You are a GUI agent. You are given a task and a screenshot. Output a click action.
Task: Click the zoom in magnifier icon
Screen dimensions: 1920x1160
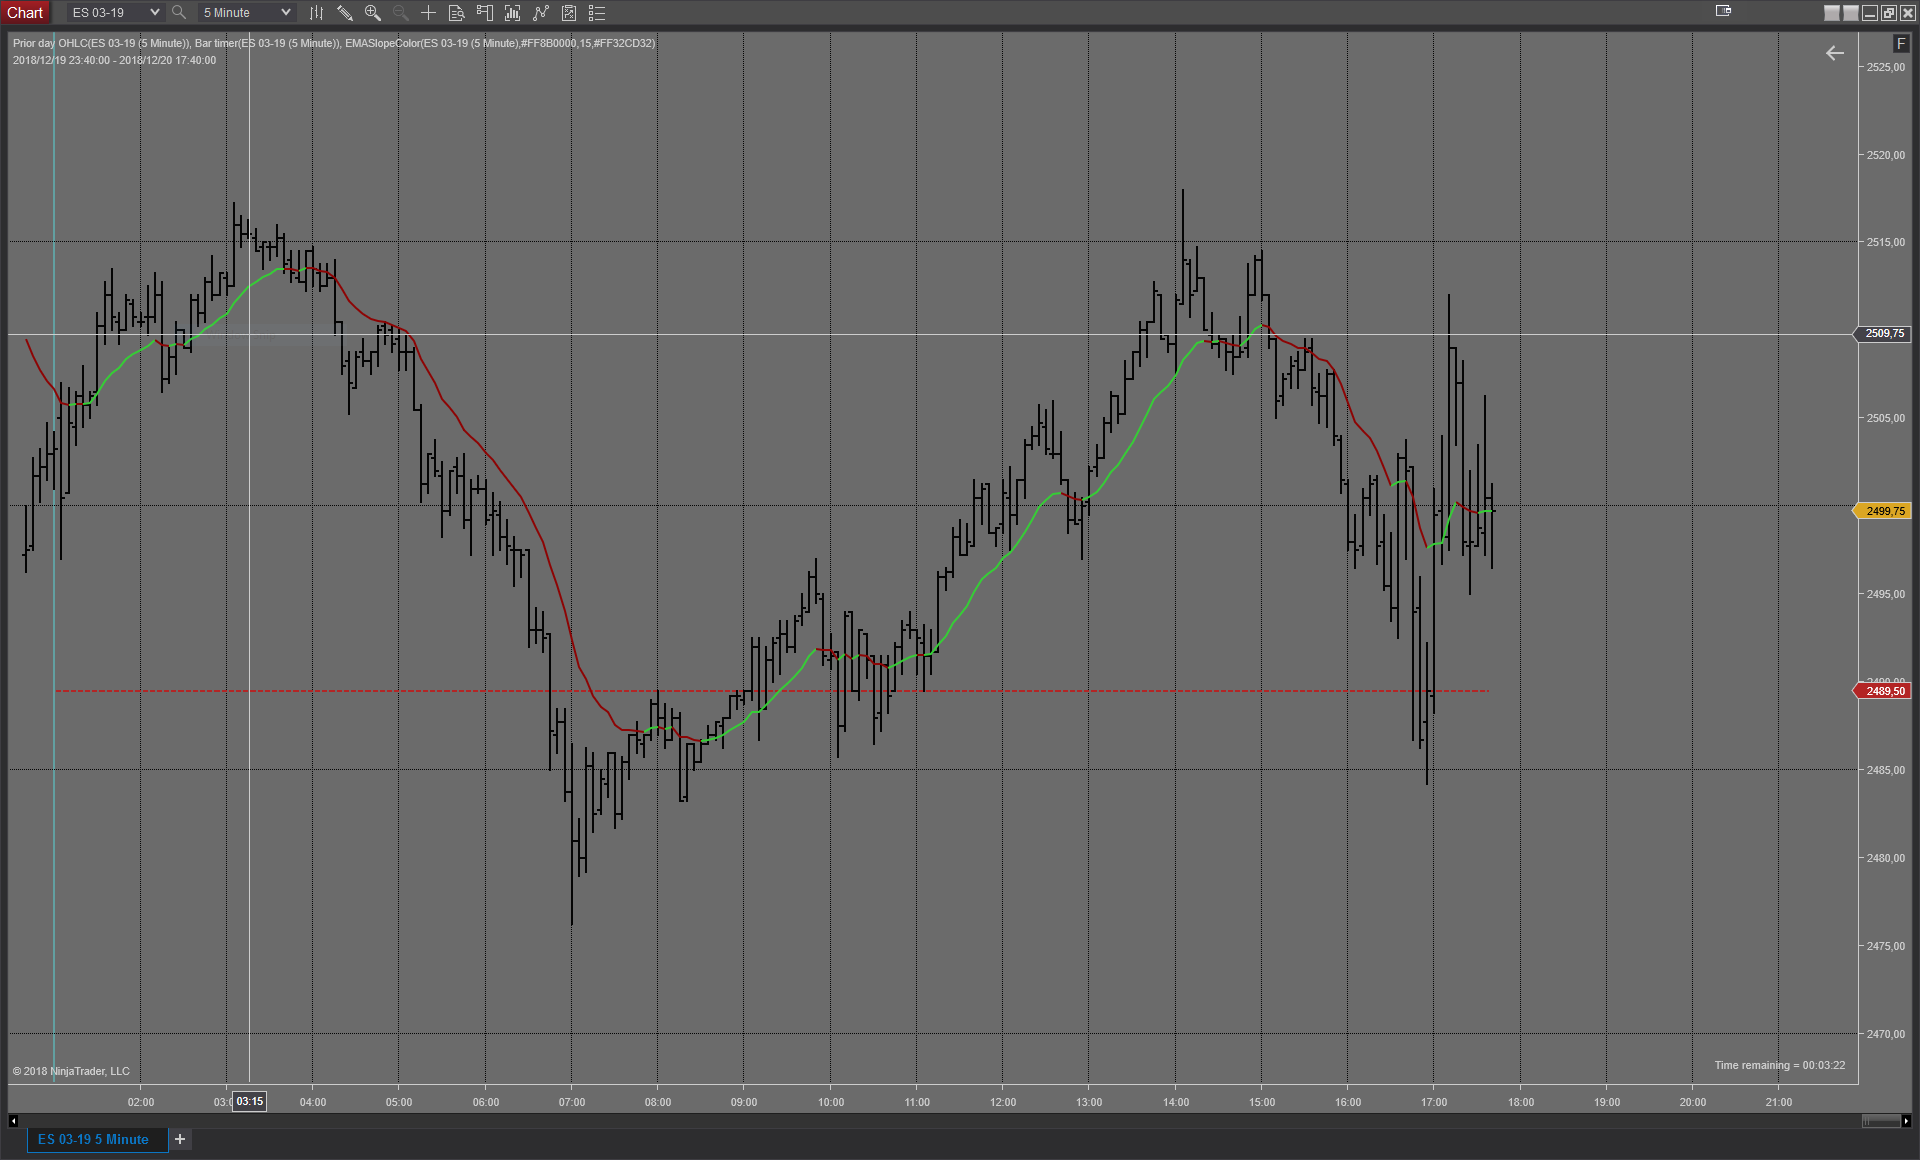pos(372,13)
